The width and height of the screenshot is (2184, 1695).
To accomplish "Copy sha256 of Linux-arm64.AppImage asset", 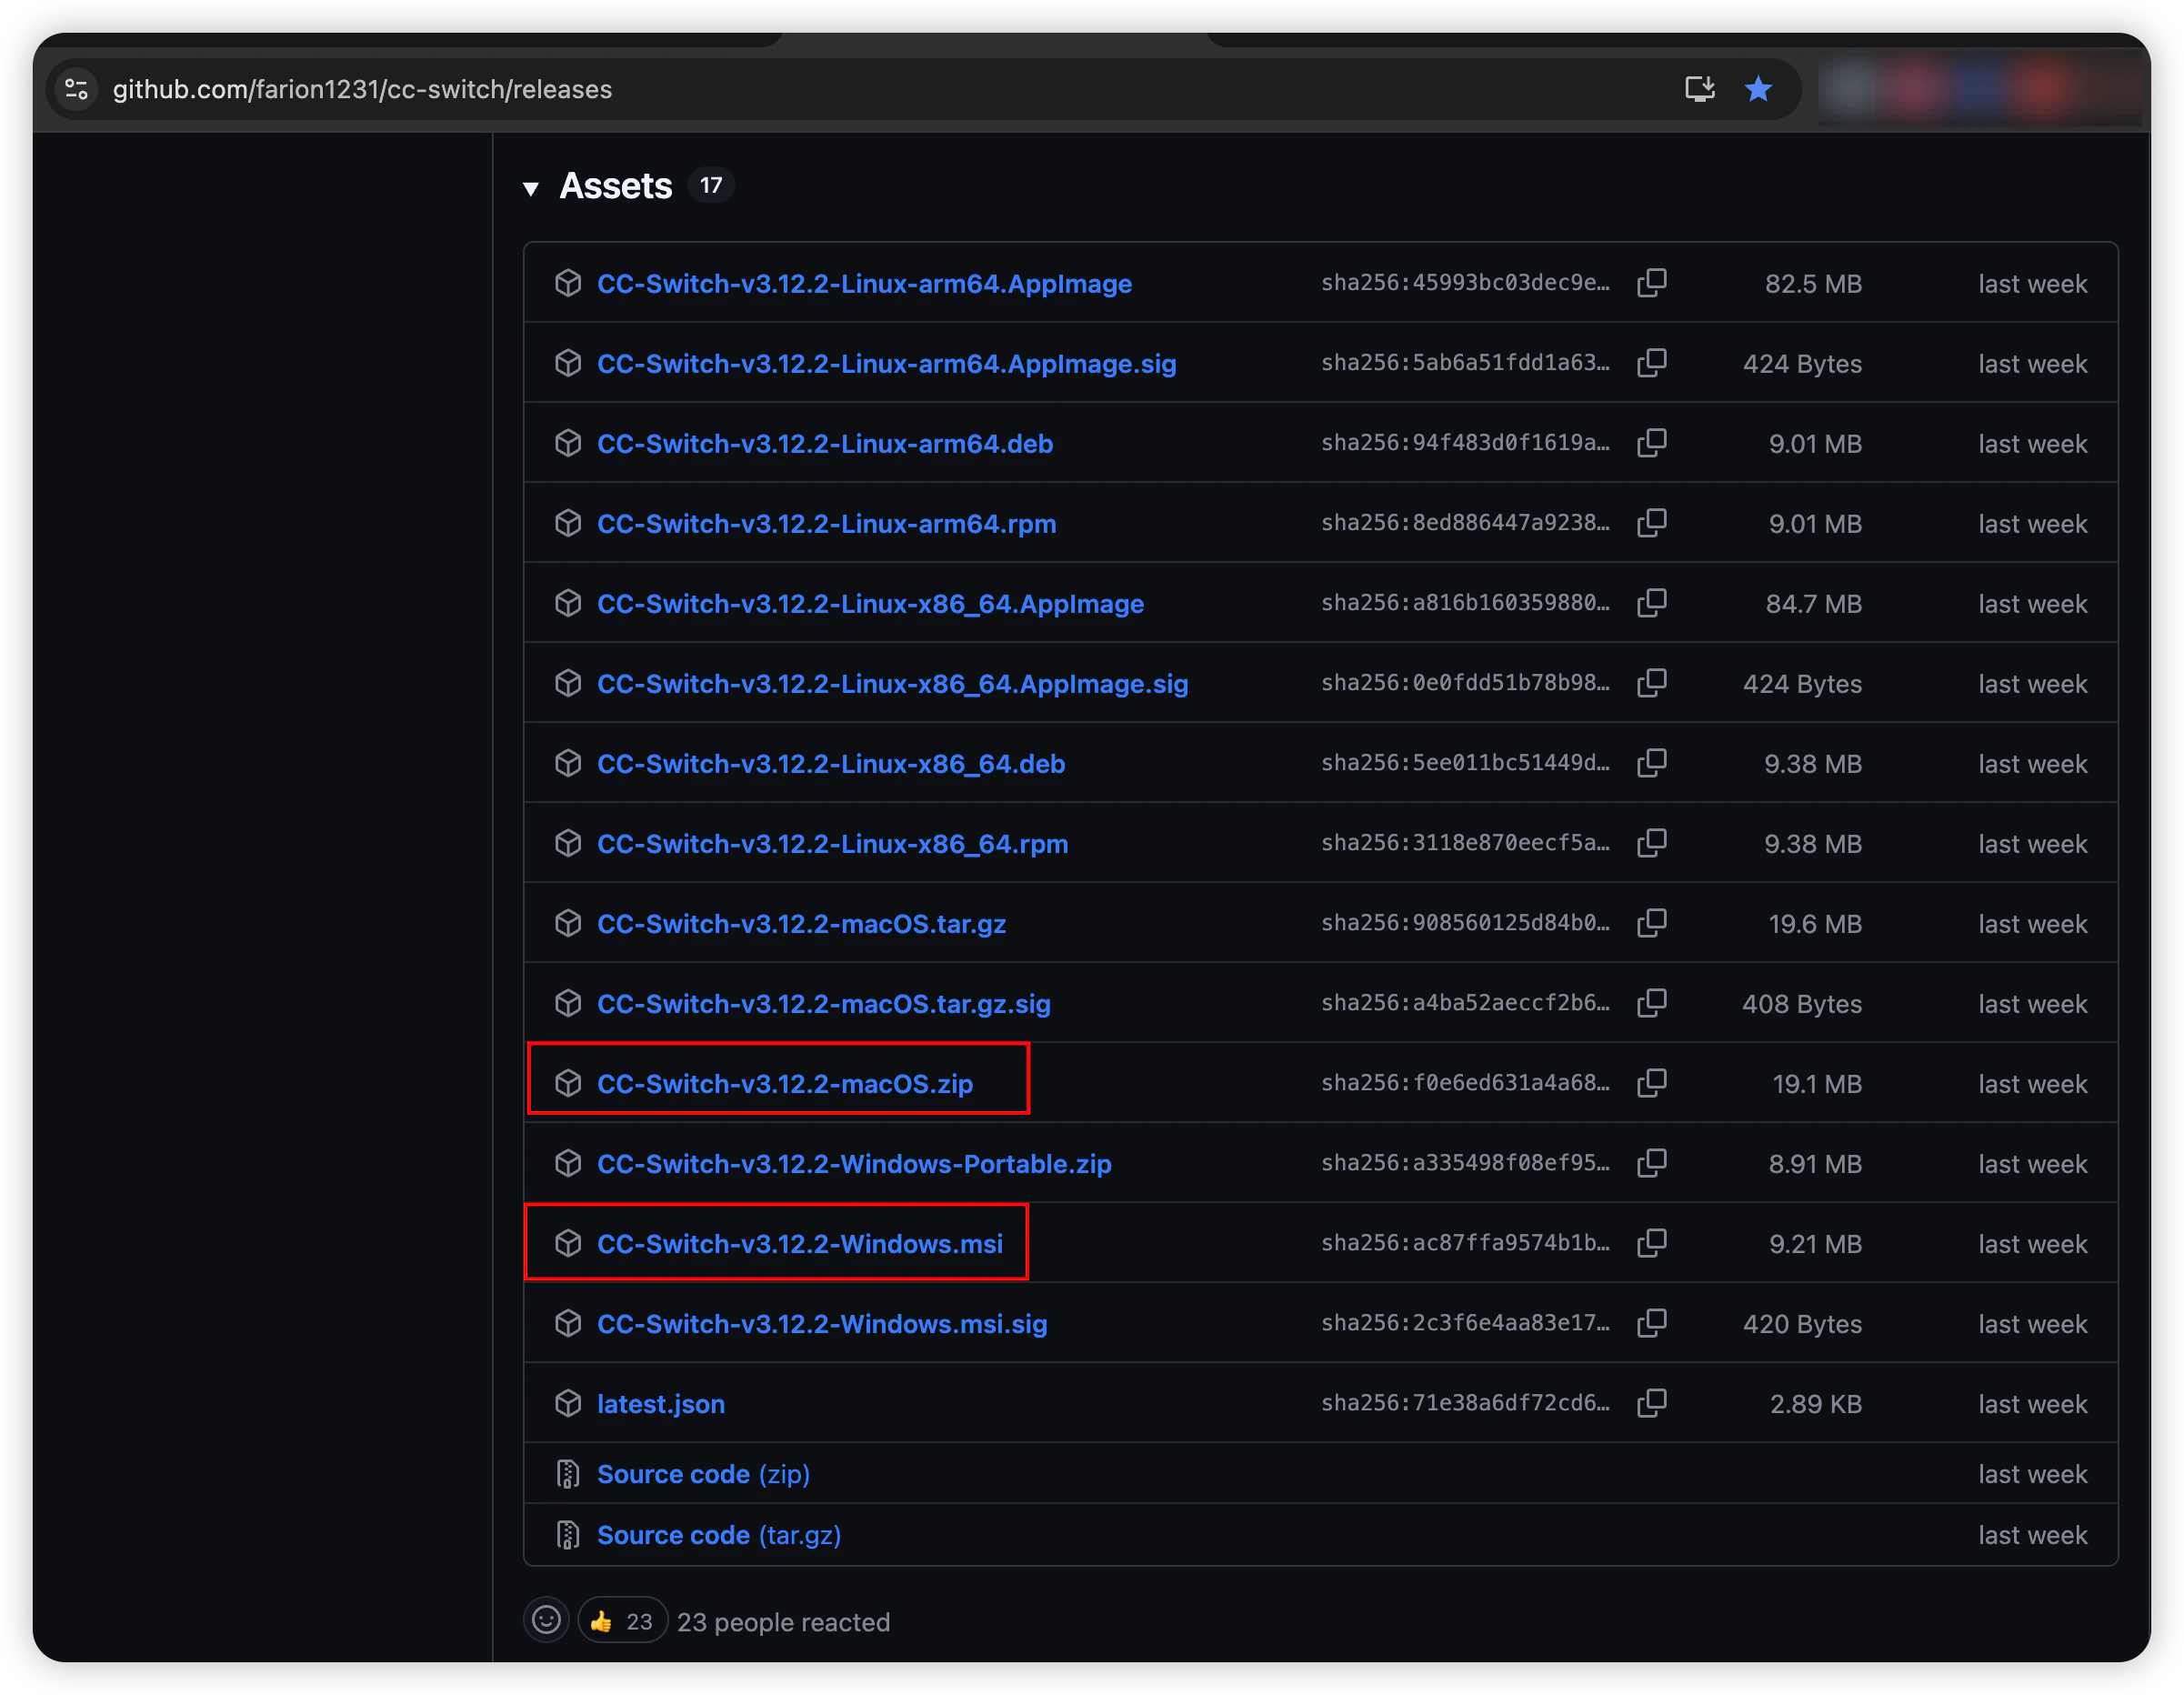I will (x=1651, y=283).
